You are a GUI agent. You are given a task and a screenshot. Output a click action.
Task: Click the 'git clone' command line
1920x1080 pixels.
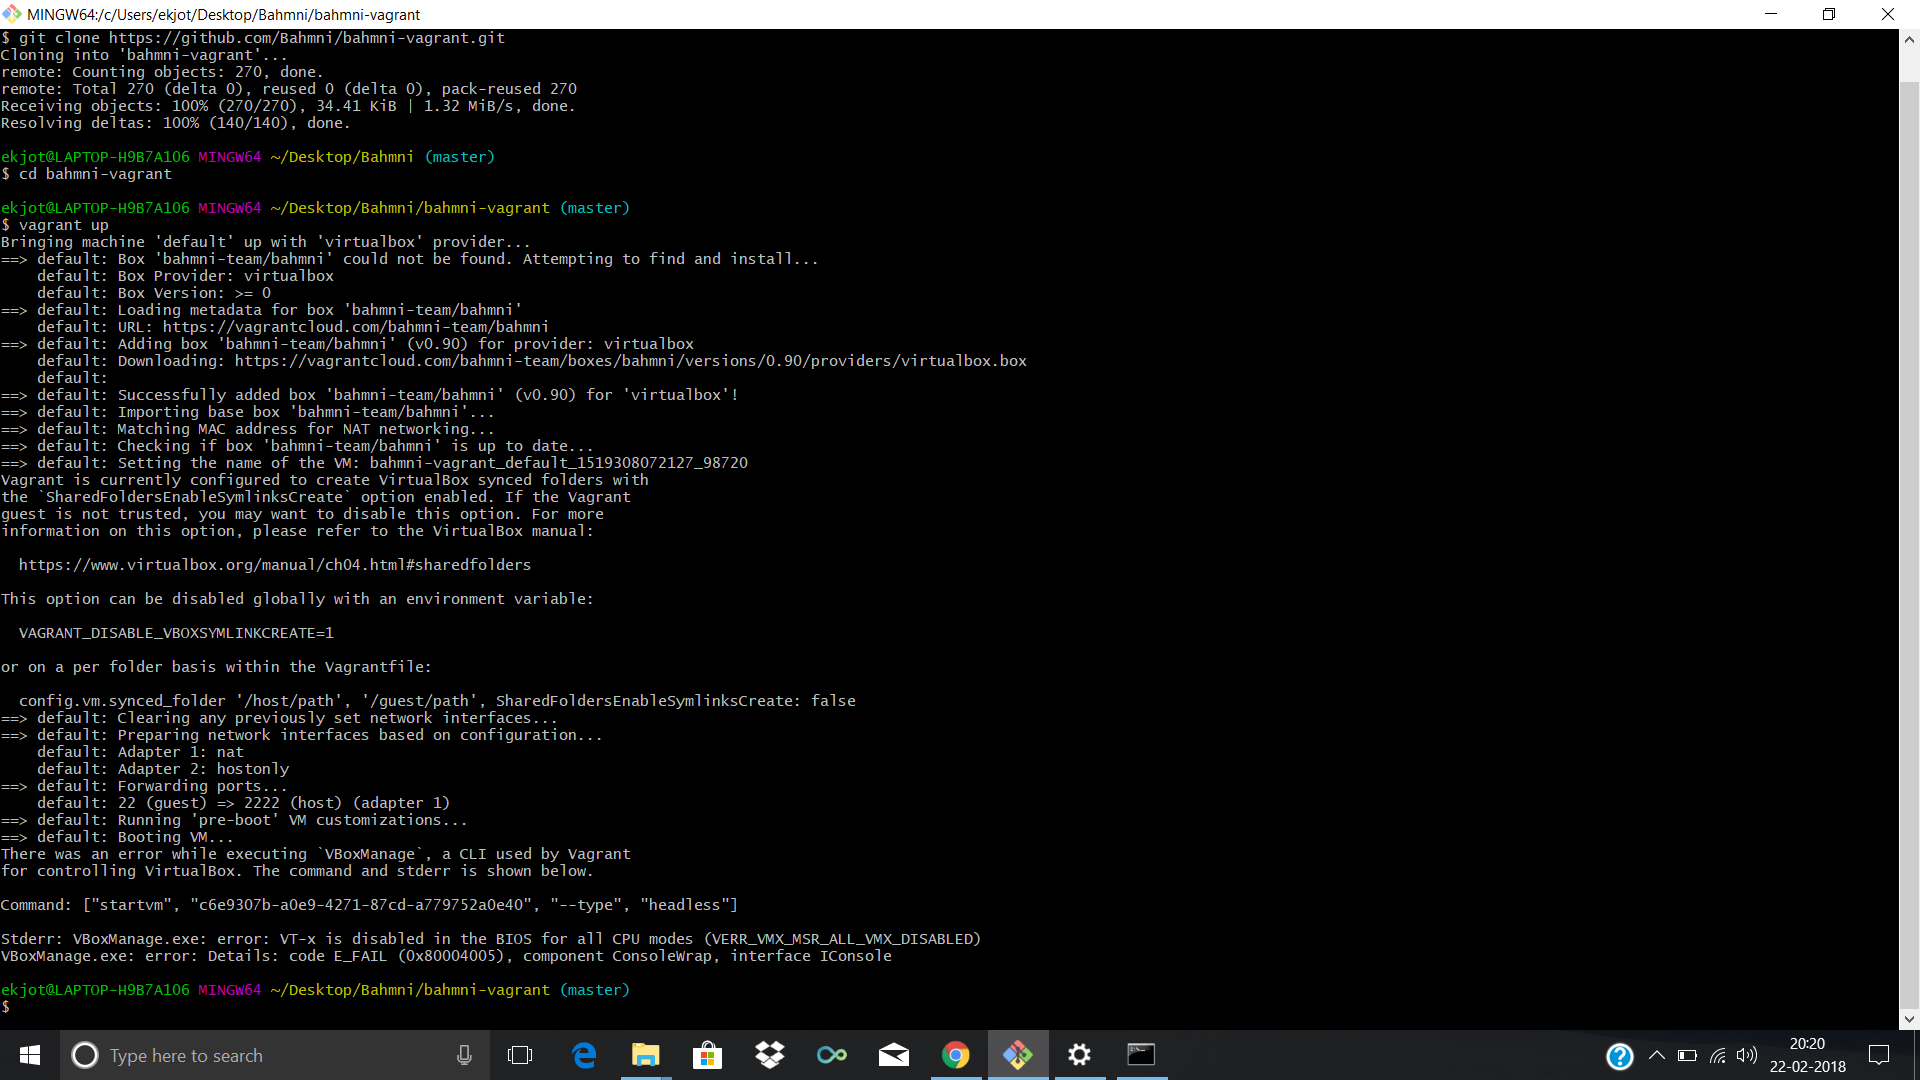pos(253,38)
